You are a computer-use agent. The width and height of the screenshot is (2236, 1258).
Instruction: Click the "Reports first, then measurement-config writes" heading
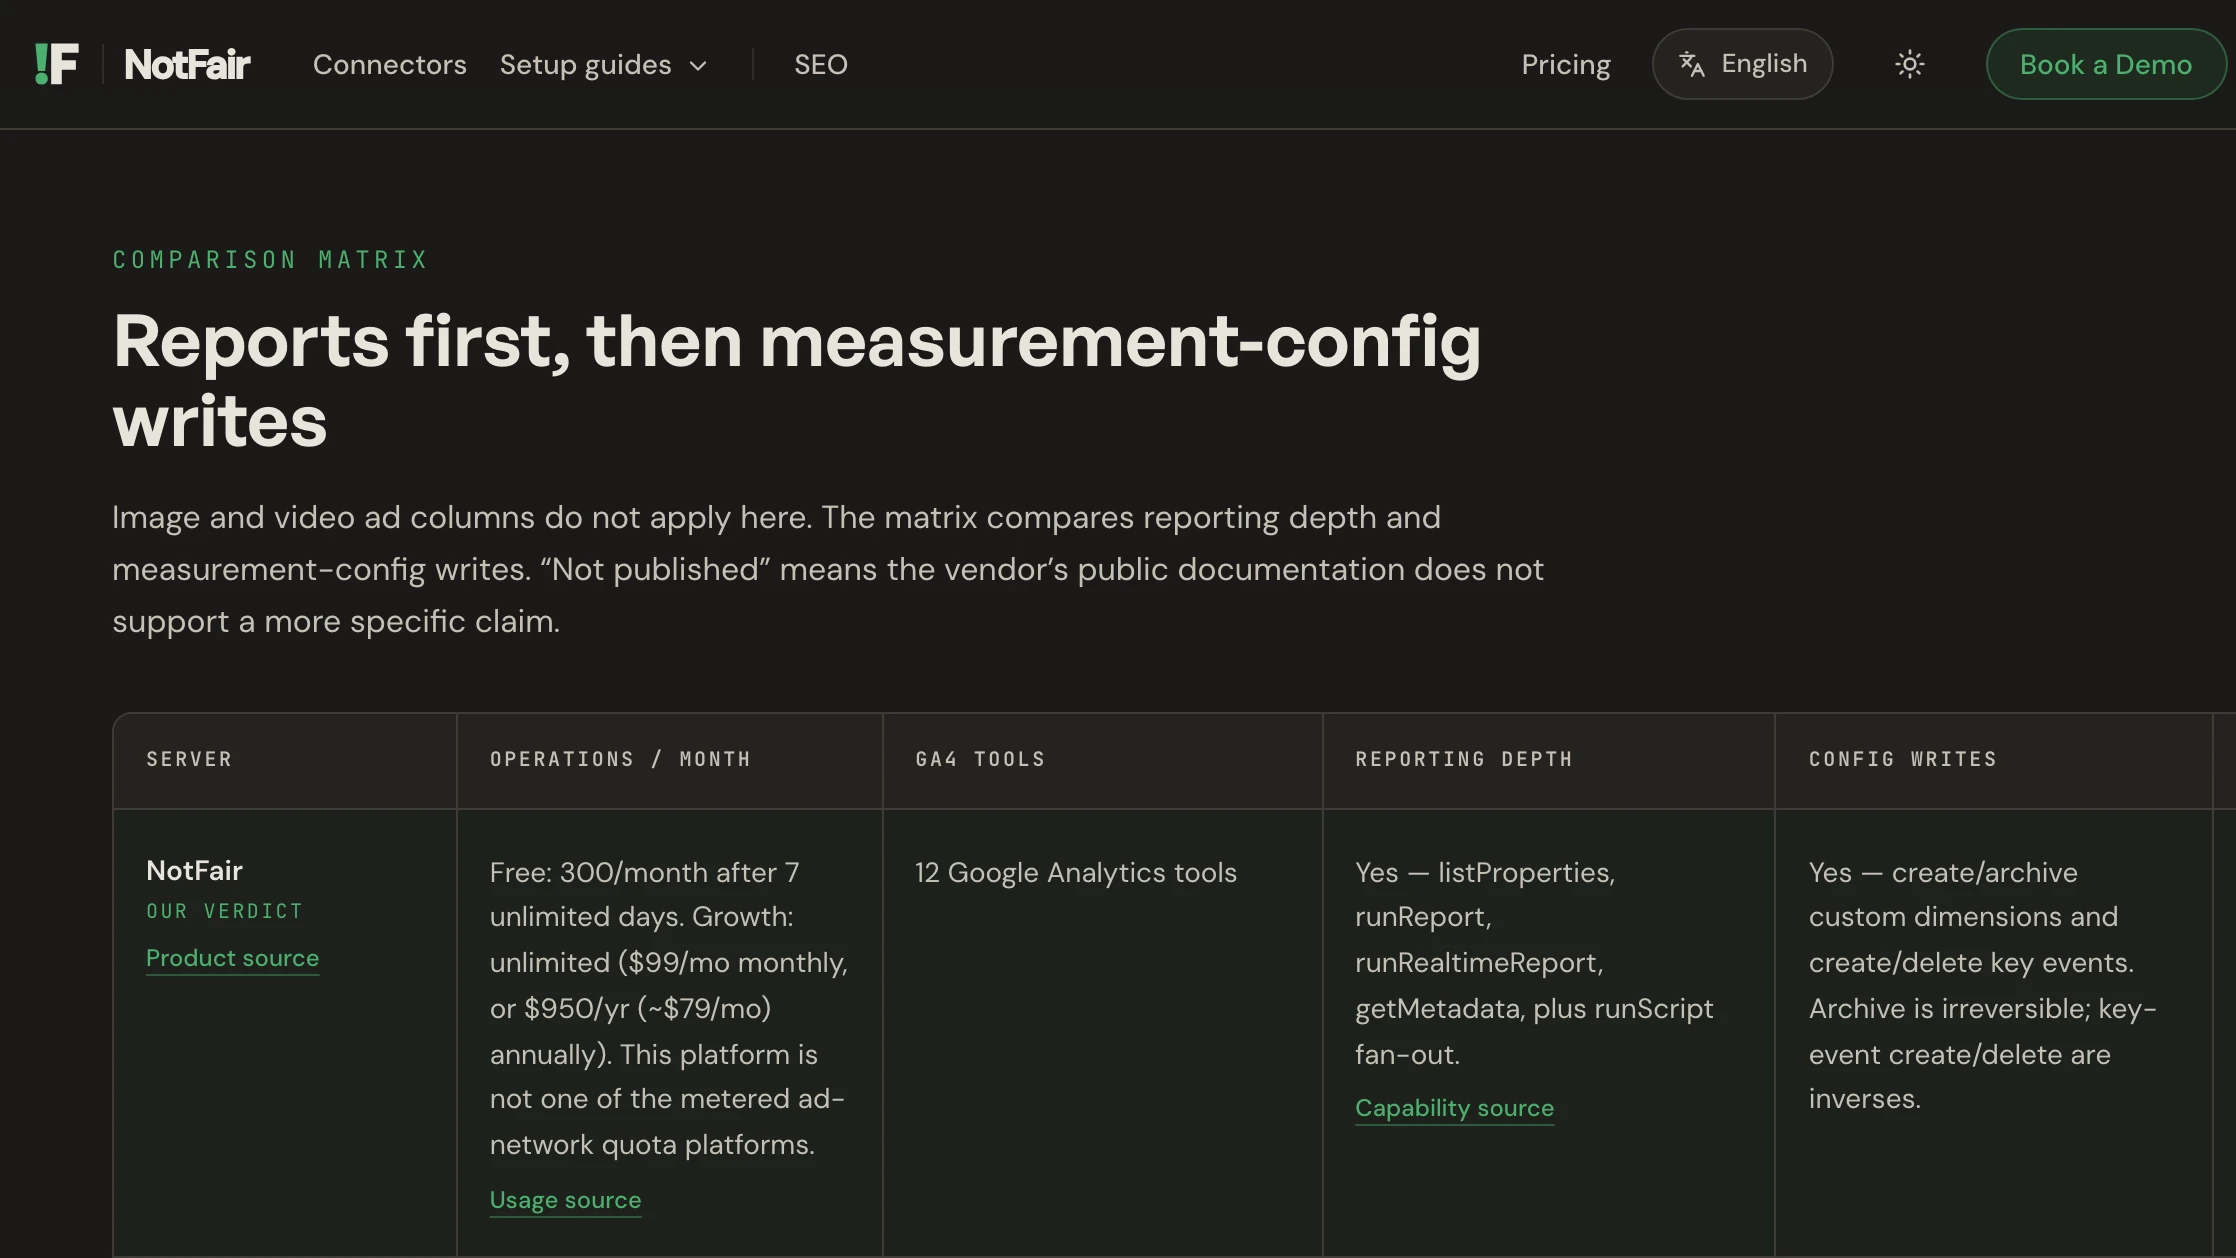(796, 380)
